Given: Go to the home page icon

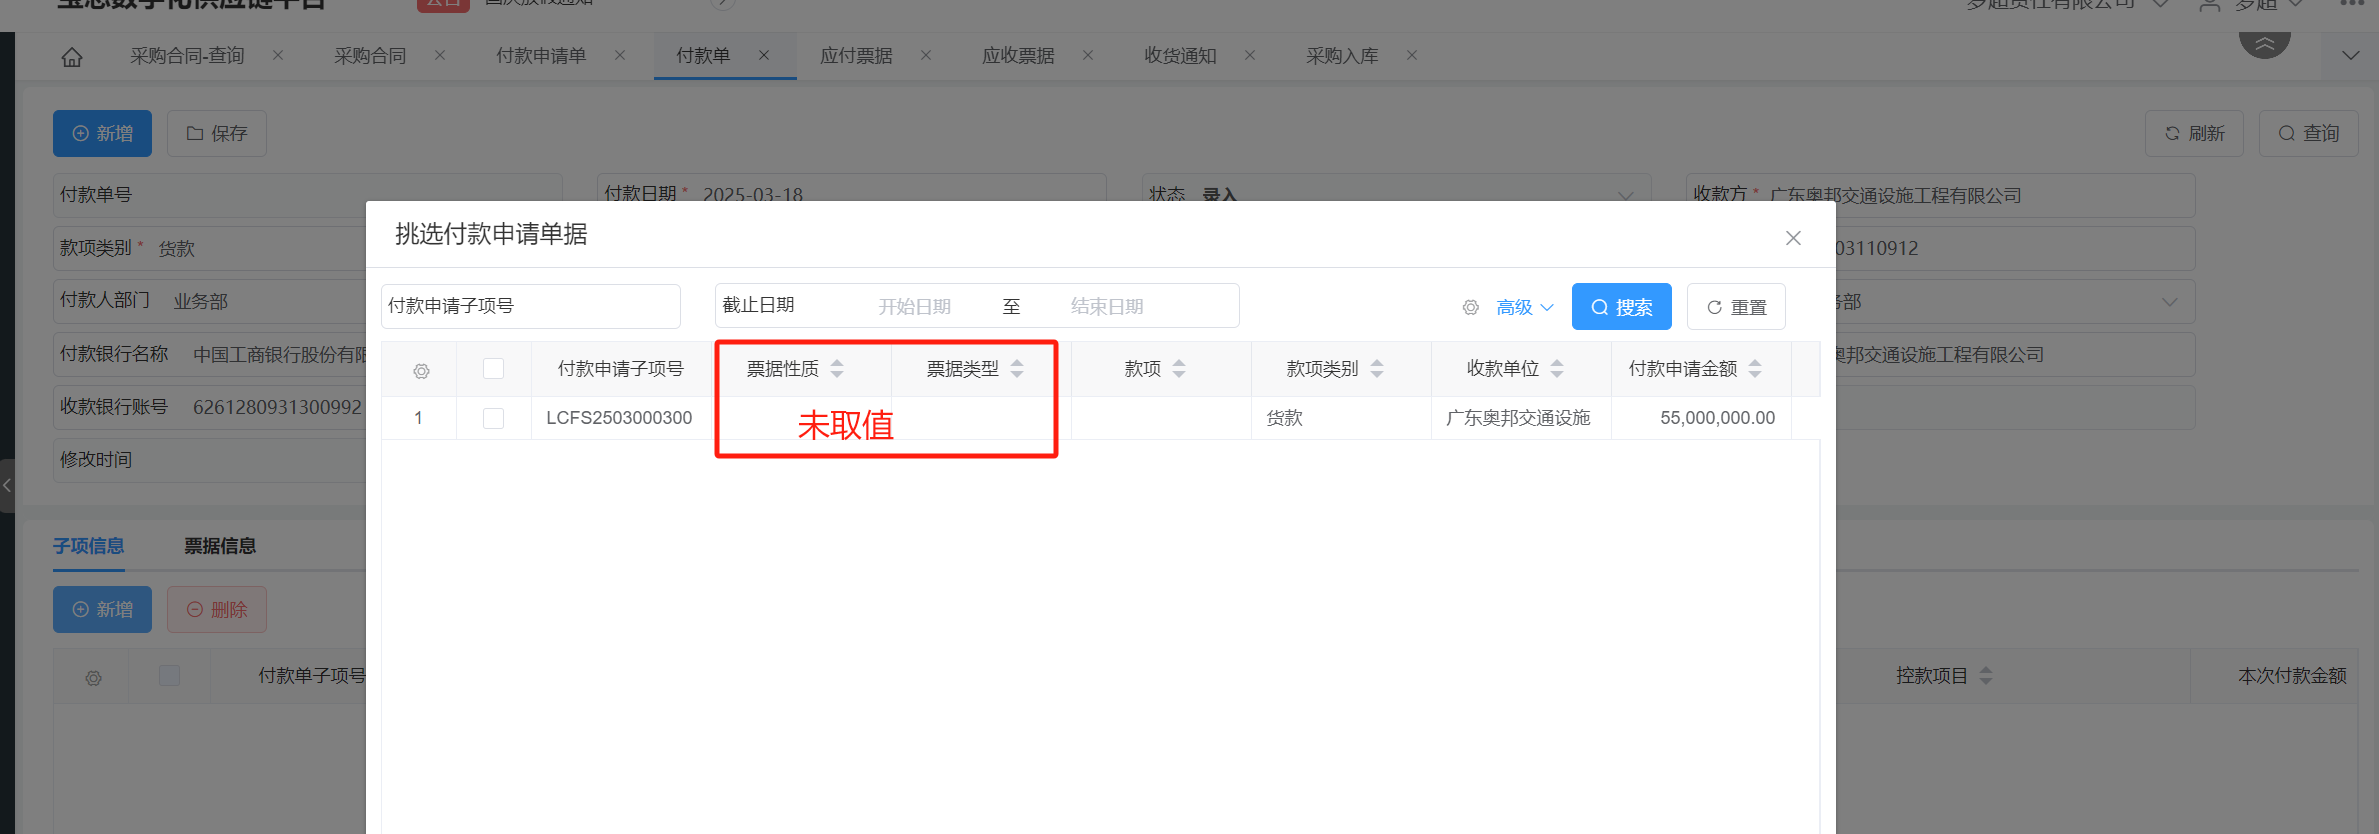Looking at the screenshot, I should pos(72,57).
